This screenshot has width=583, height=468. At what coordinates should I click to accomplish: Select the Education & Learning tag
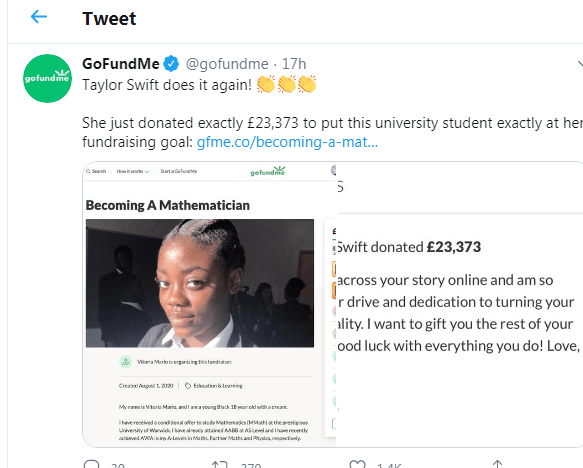coord(214,386)
